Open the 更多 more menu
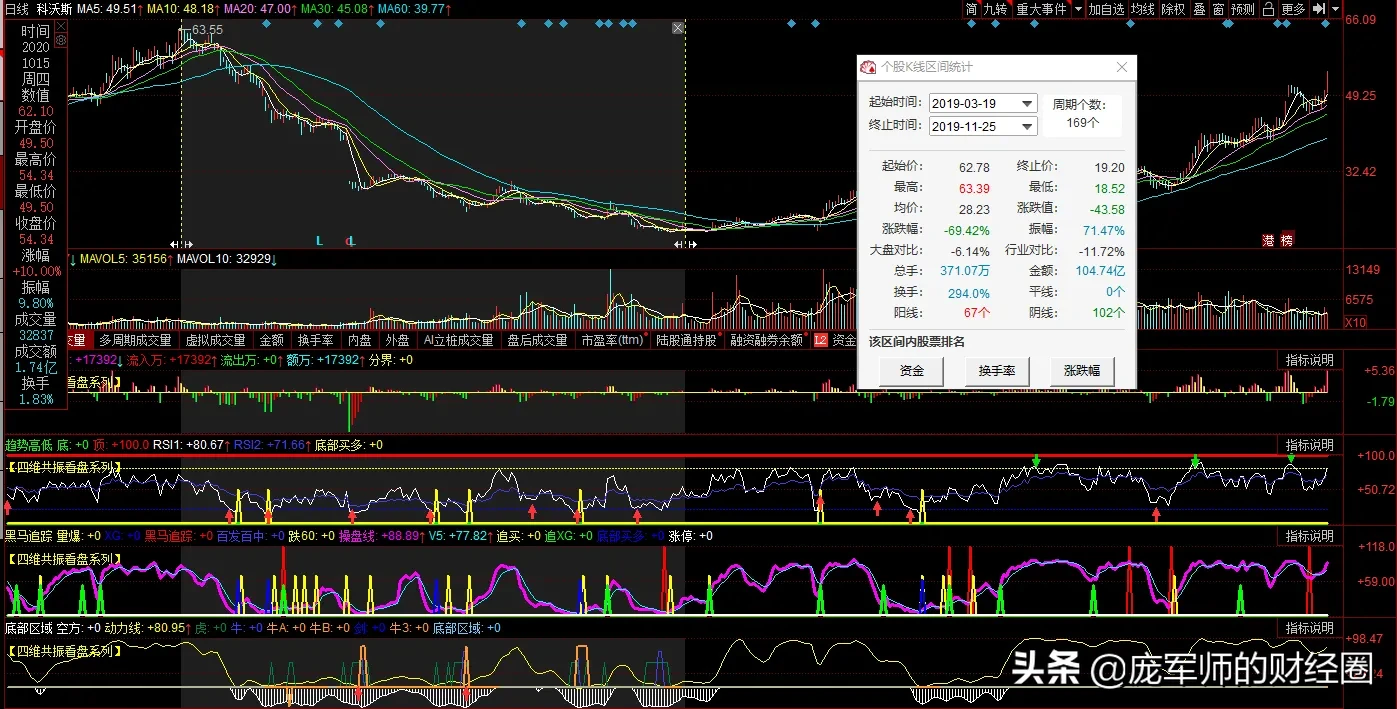This screenshot has width=1397, height=709. 1293,9
